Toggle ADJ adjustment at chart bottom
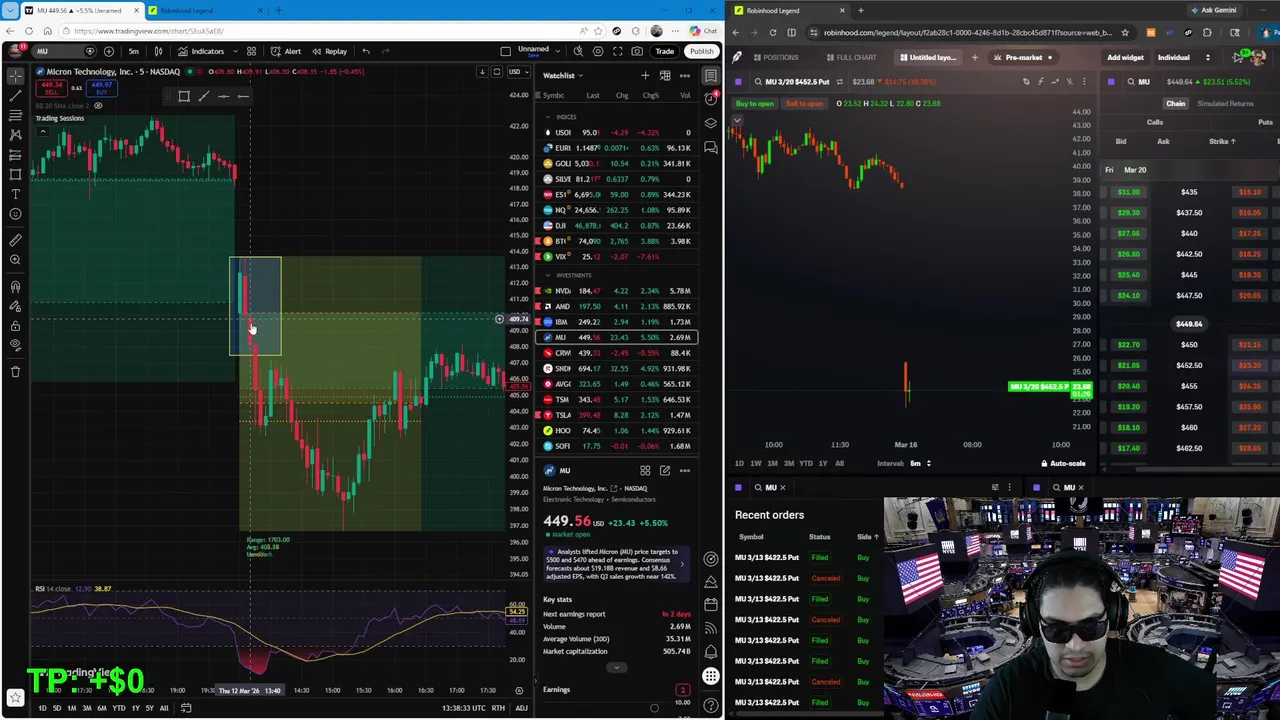The width and height of the screenshot is (1280, 720). [x=521, y=708]
